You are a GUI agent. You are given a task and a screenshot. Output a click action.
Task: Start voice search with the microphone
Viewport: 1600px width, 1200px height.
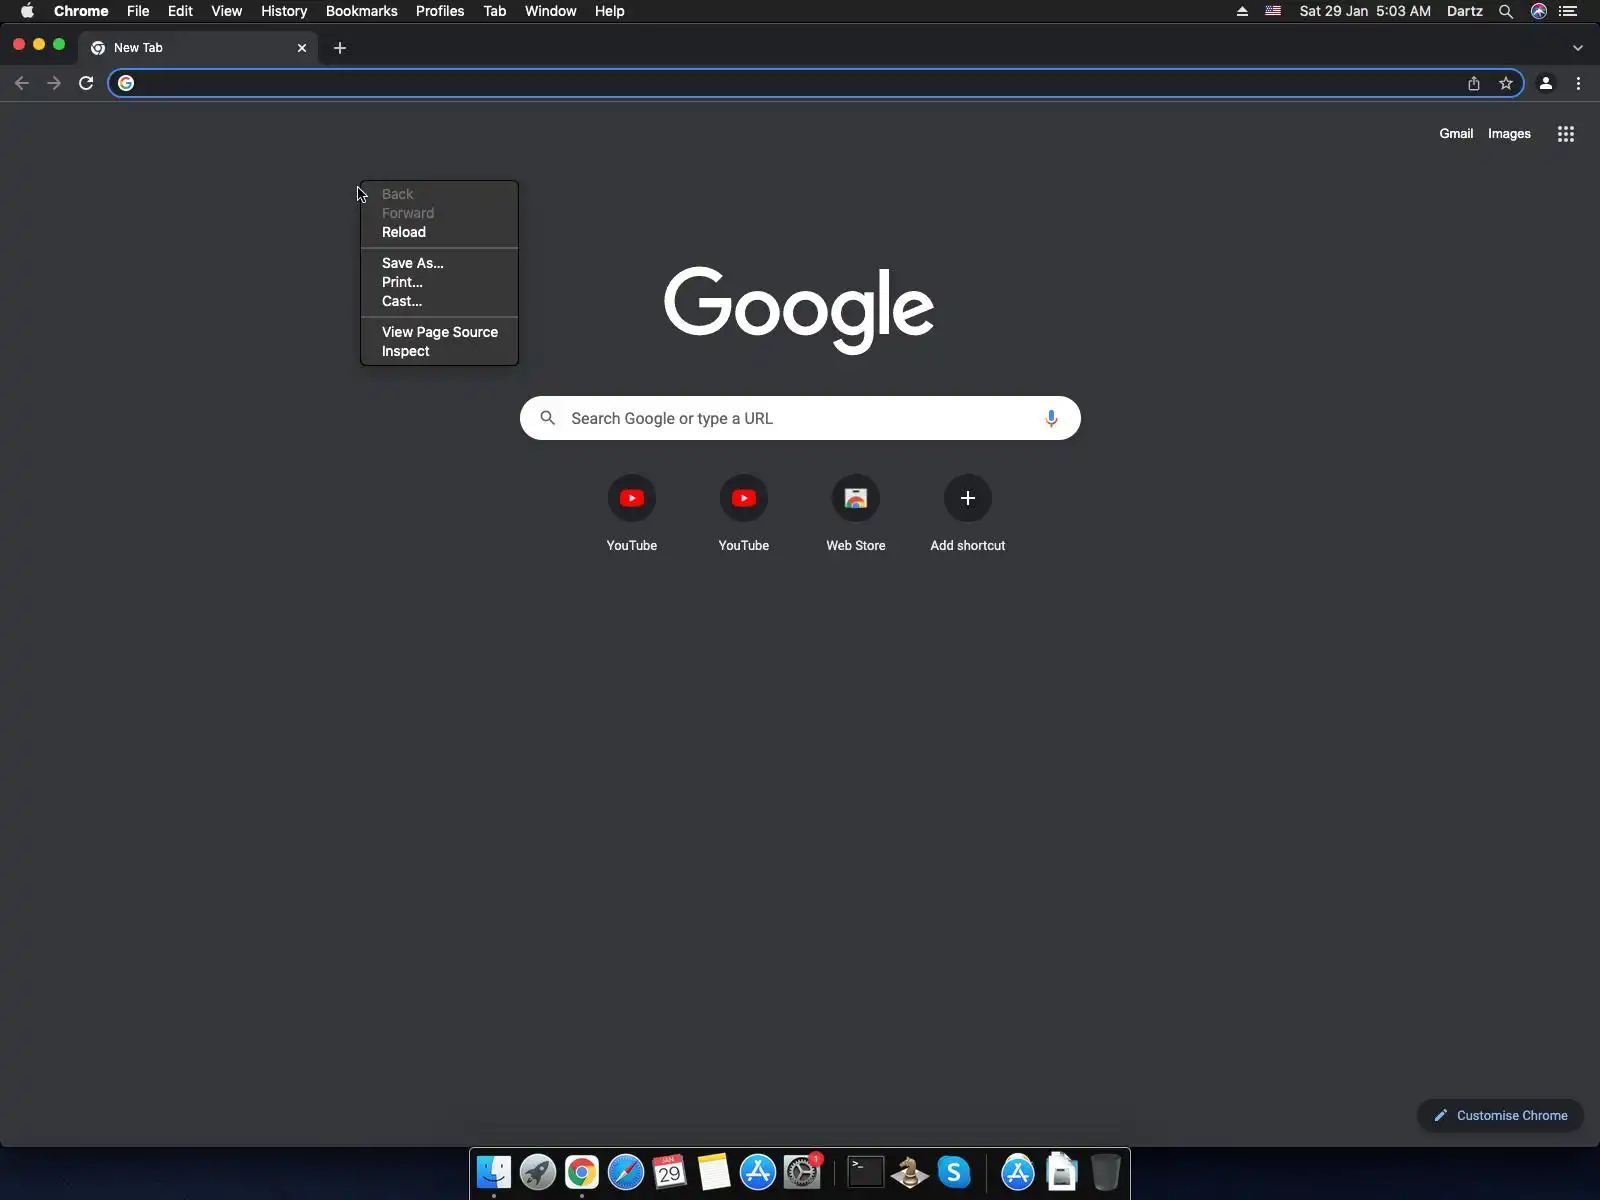(1051, 418)
